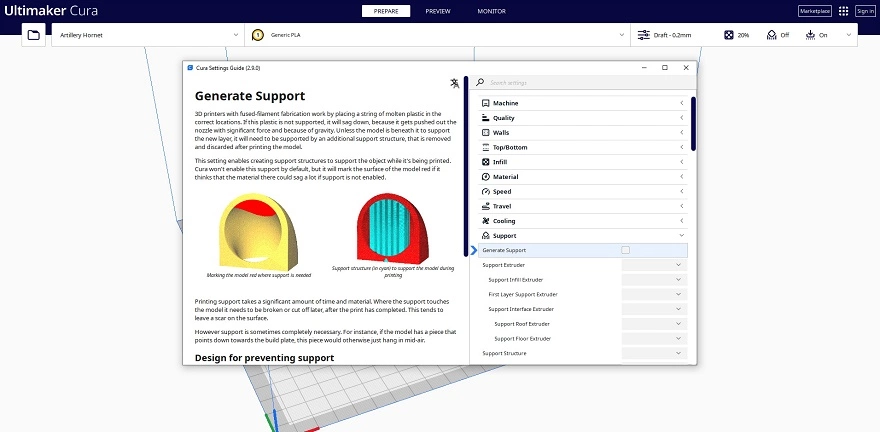Click the Speed category icon

[485, 191]
